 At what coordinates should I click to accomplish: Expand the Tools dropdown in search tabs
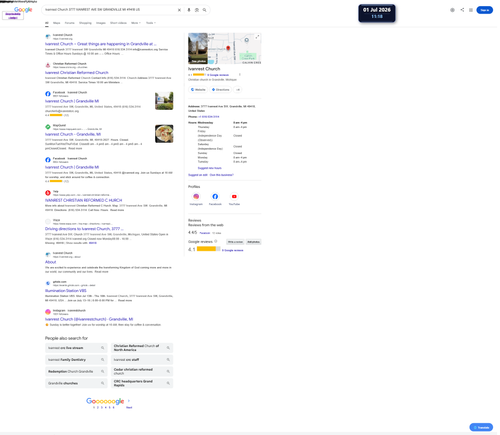tap(151, 23)
